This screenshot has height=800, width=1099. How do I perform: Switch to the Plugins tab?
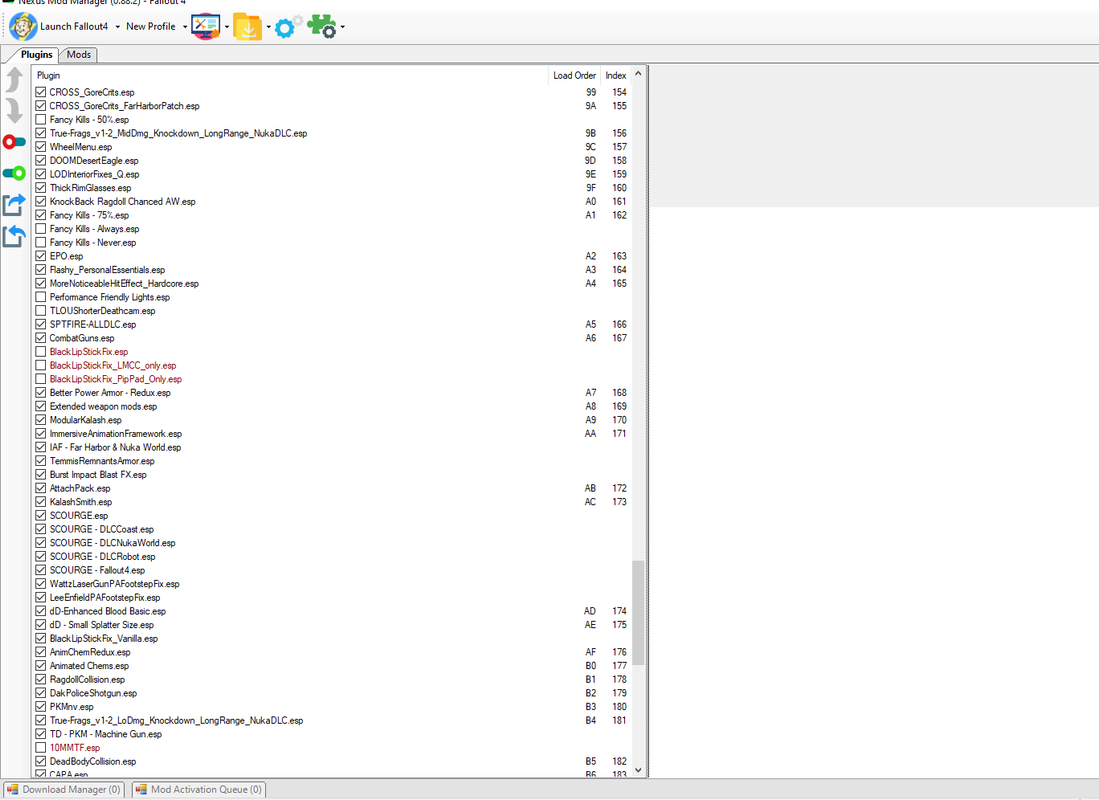[x=36, y=55]
